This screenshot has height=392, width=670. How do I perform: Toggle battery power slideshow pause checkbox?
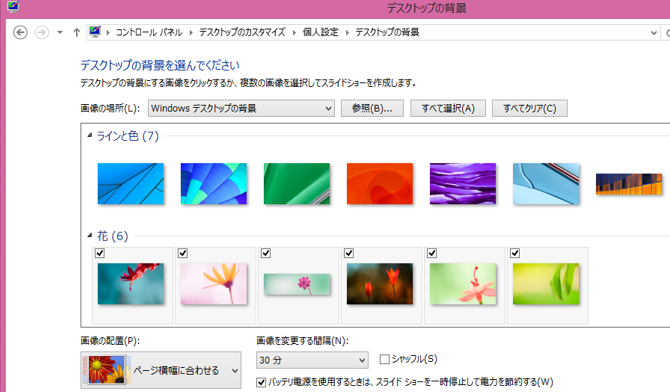[x=261, y=382]
